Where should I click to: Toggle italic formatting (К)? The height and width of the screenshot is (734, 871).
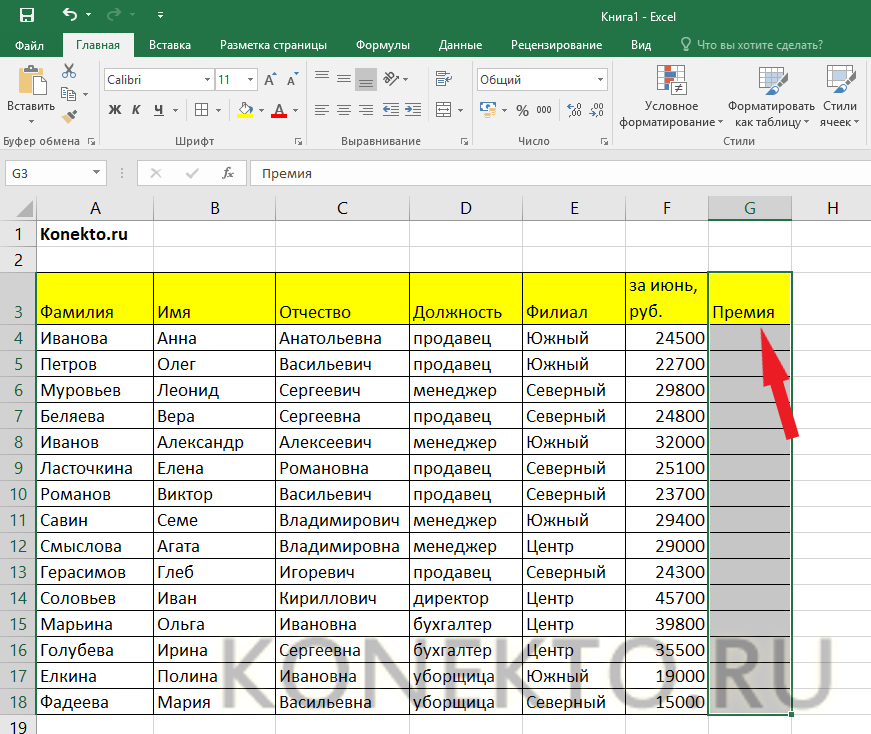(x=138, y=110)
